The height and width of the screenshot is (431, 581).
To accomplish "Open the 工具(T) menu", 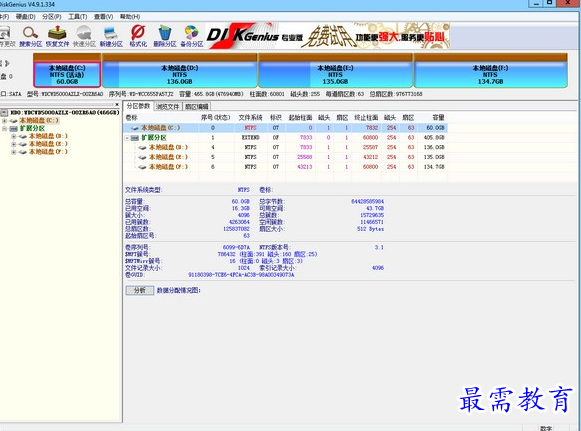I will [77, 17].
